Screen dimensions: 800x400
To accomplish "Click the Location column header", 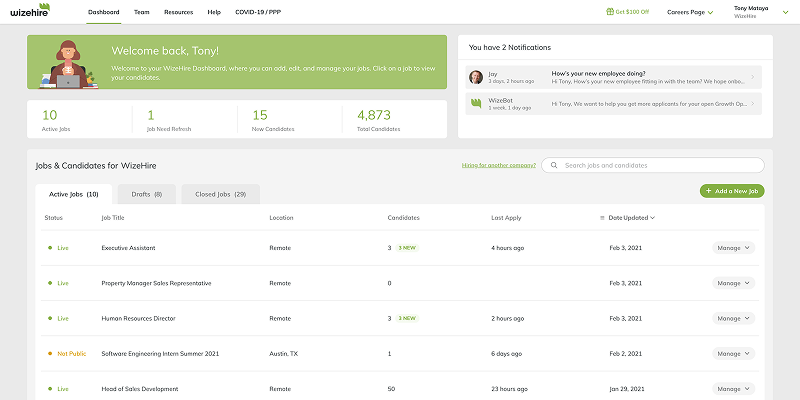I will 282,218.
